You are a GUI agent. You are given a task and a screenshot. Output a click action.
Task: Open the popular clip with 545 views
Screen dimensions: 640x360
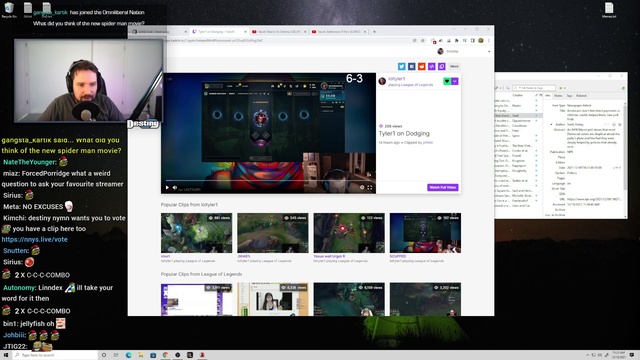tap(273, 233)
